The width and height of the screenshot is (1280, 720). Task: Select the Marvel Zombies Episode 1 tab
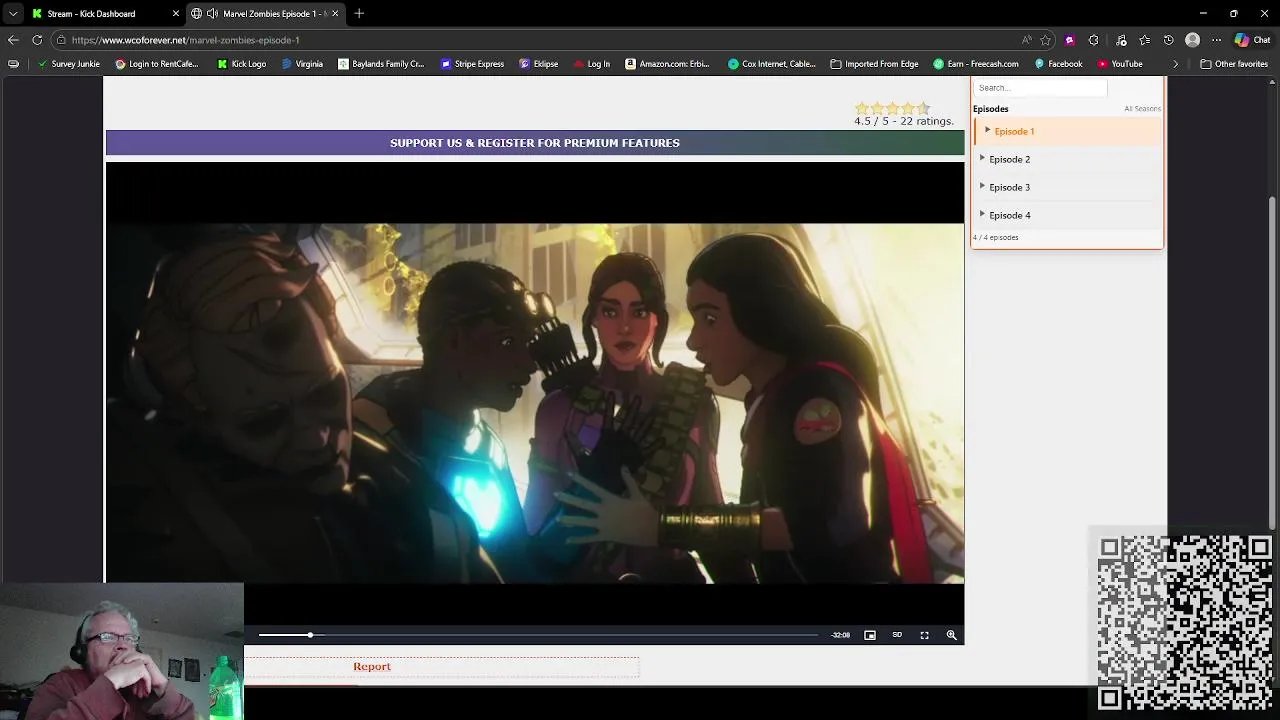[x=266, y=14]
